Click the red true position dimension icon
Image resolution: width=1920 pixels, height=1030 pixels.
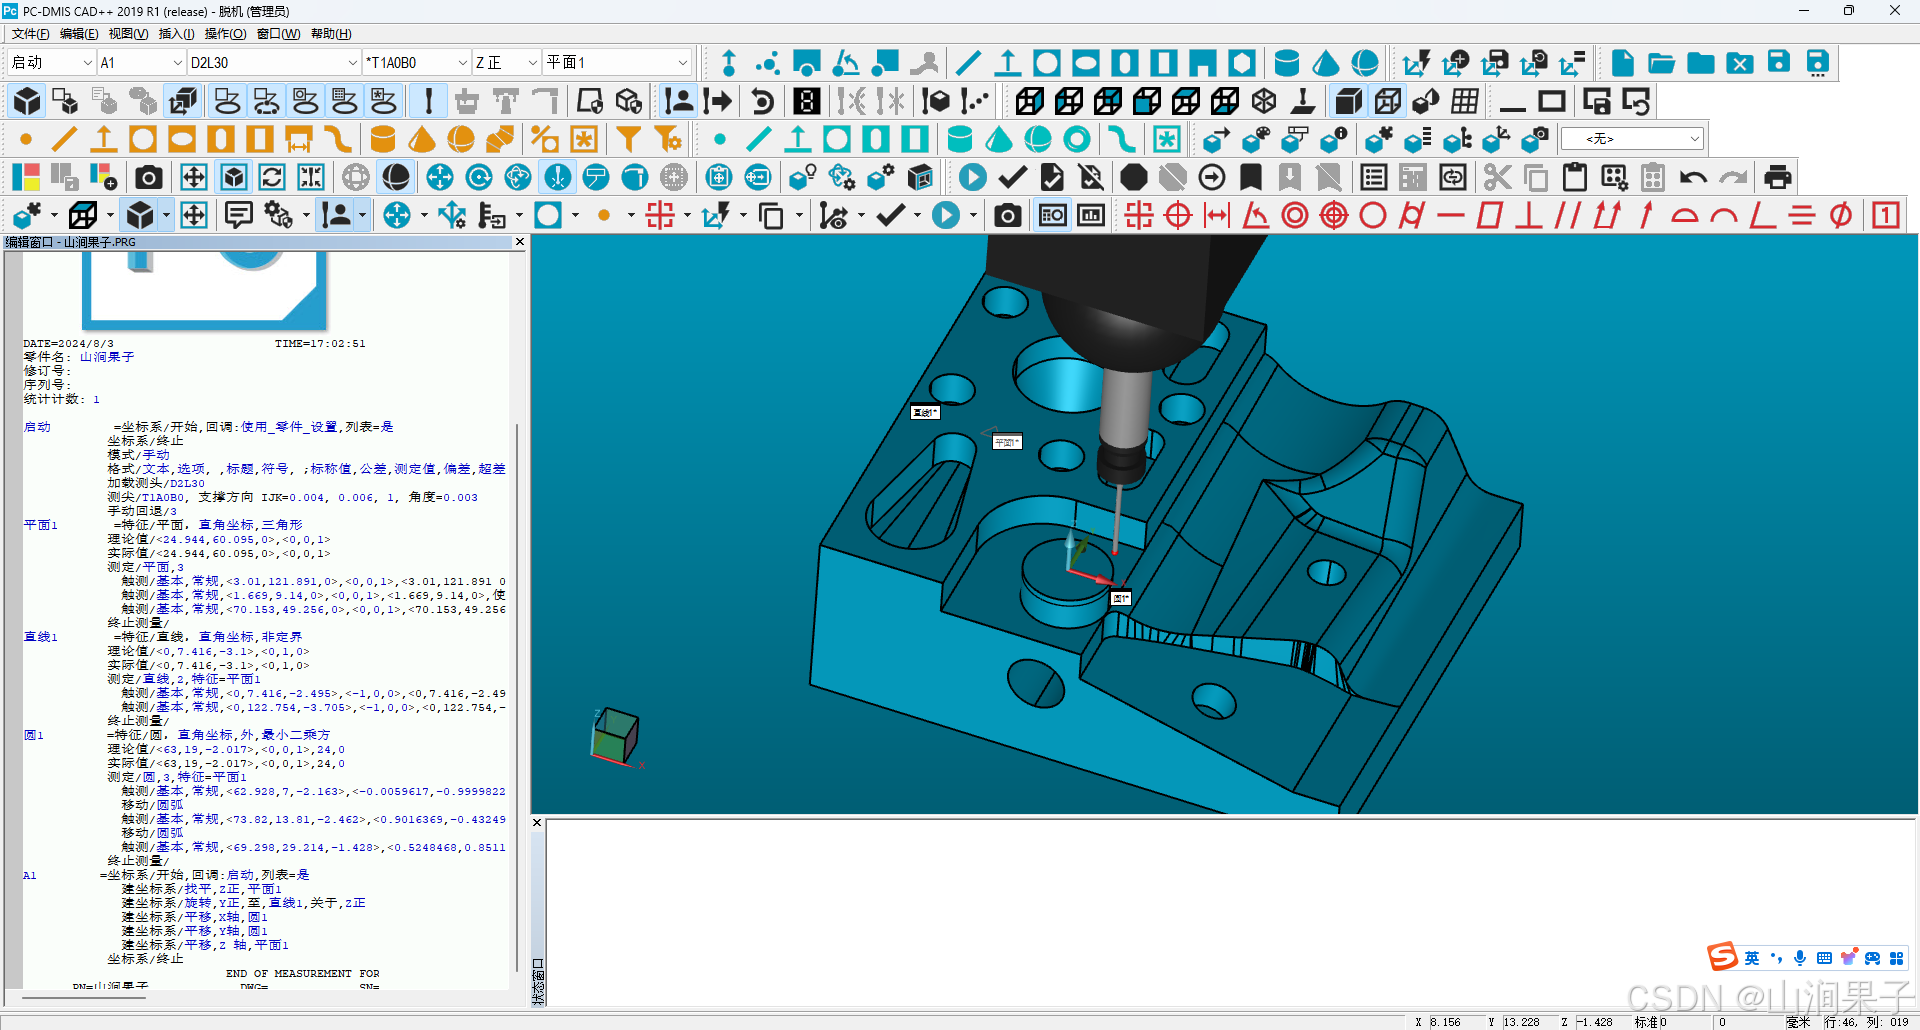1178,215
